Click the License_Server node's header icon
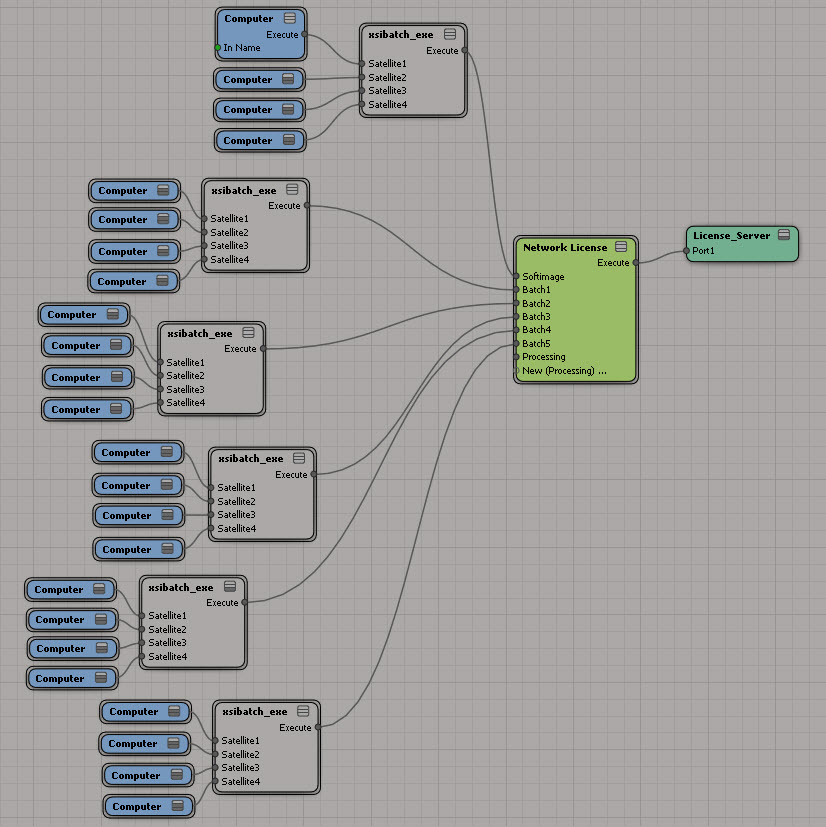 click(784, 235)
